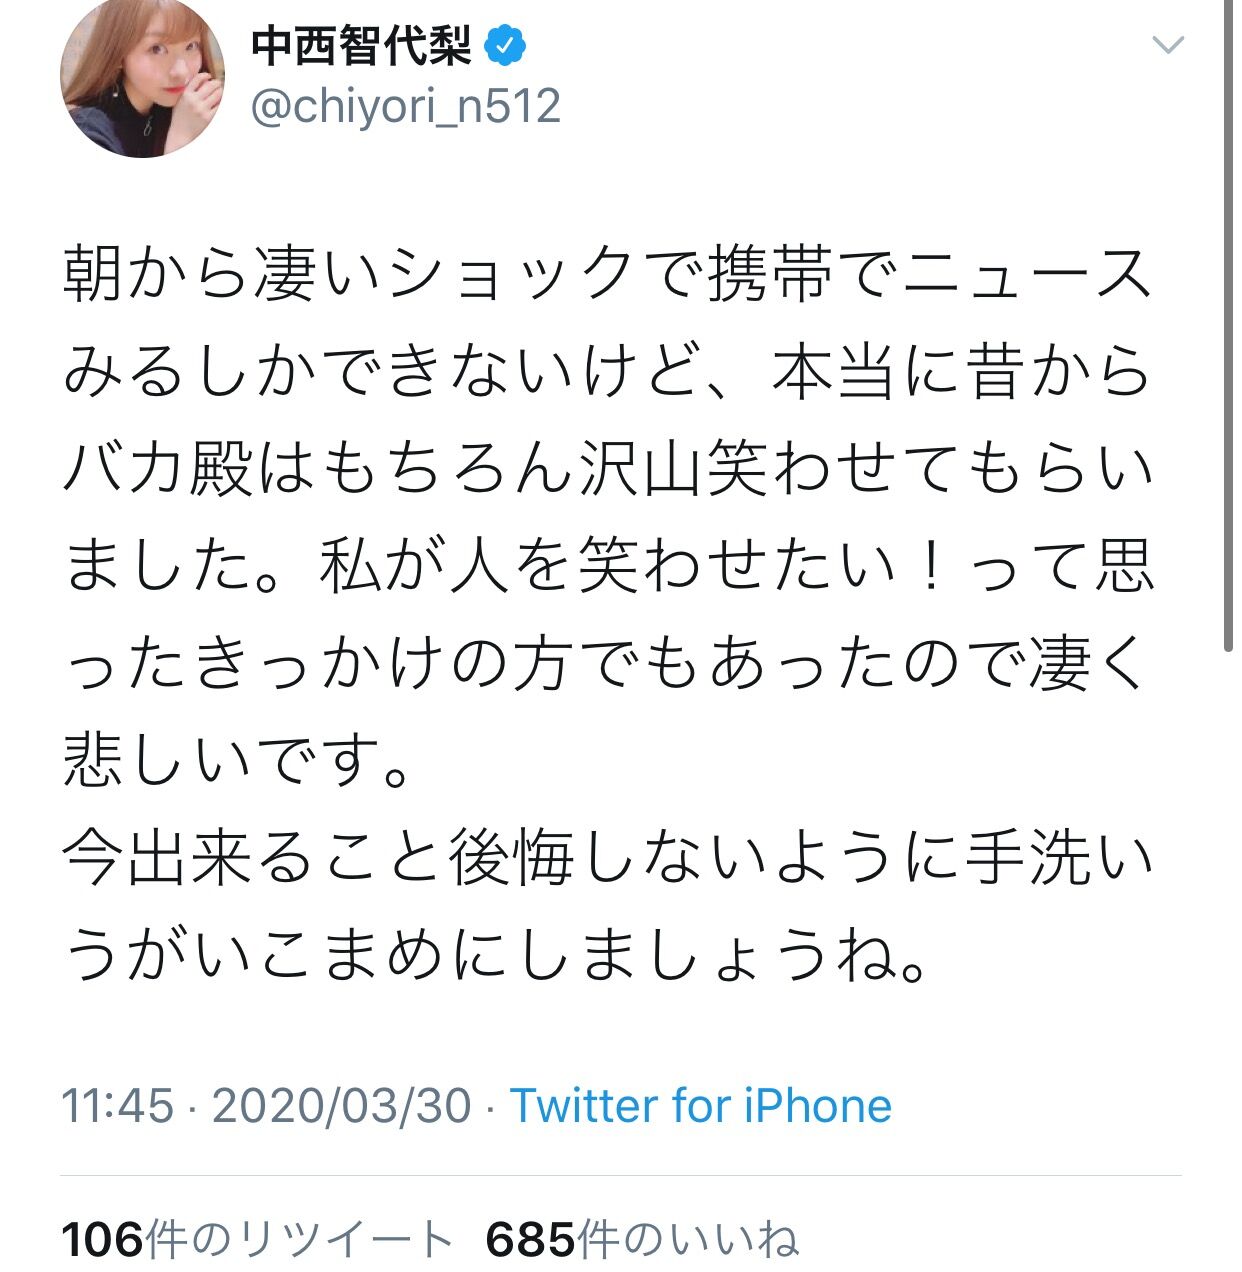This screenshot has width=1242, height=1272.
Task: Click the tweet line 悲しいです。
Action: pyautogui.click(x=237, y=762)
